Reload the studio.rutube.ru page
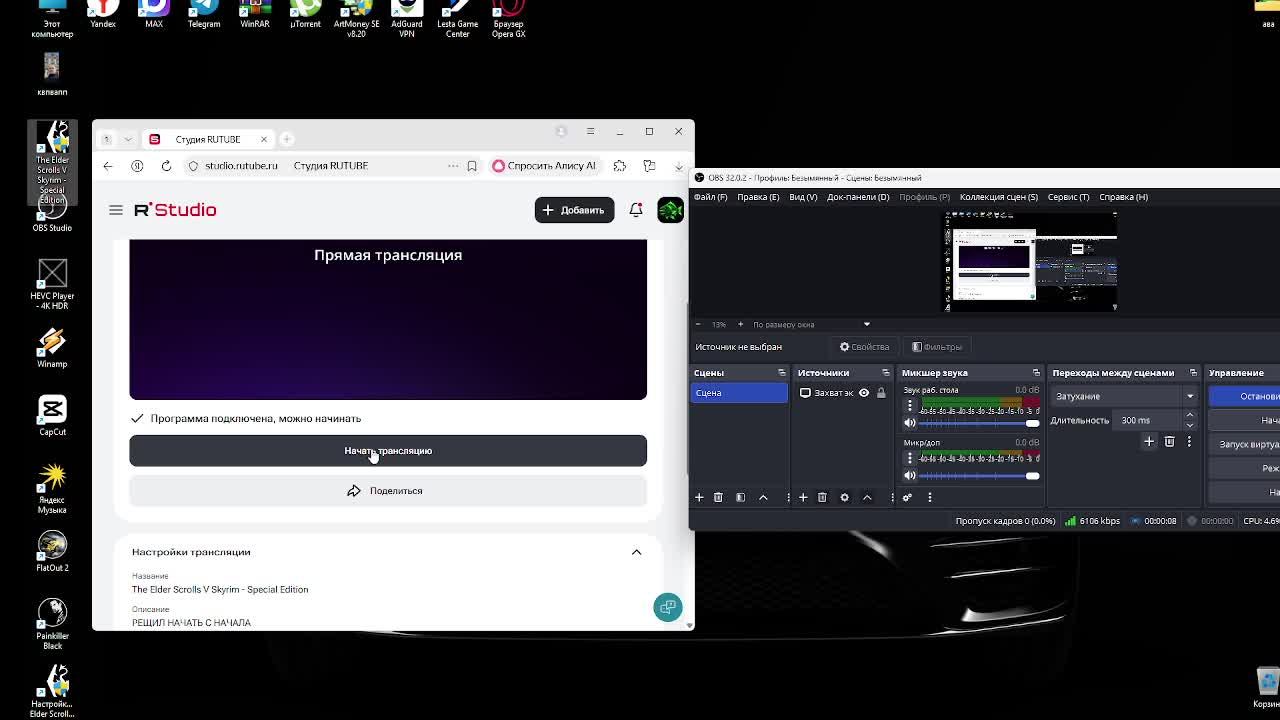 (x=166, y=166)
